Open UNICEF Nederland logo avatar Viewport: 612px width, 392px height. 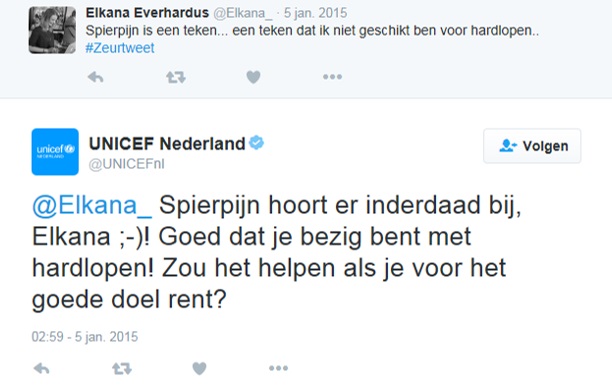(55, 152)
